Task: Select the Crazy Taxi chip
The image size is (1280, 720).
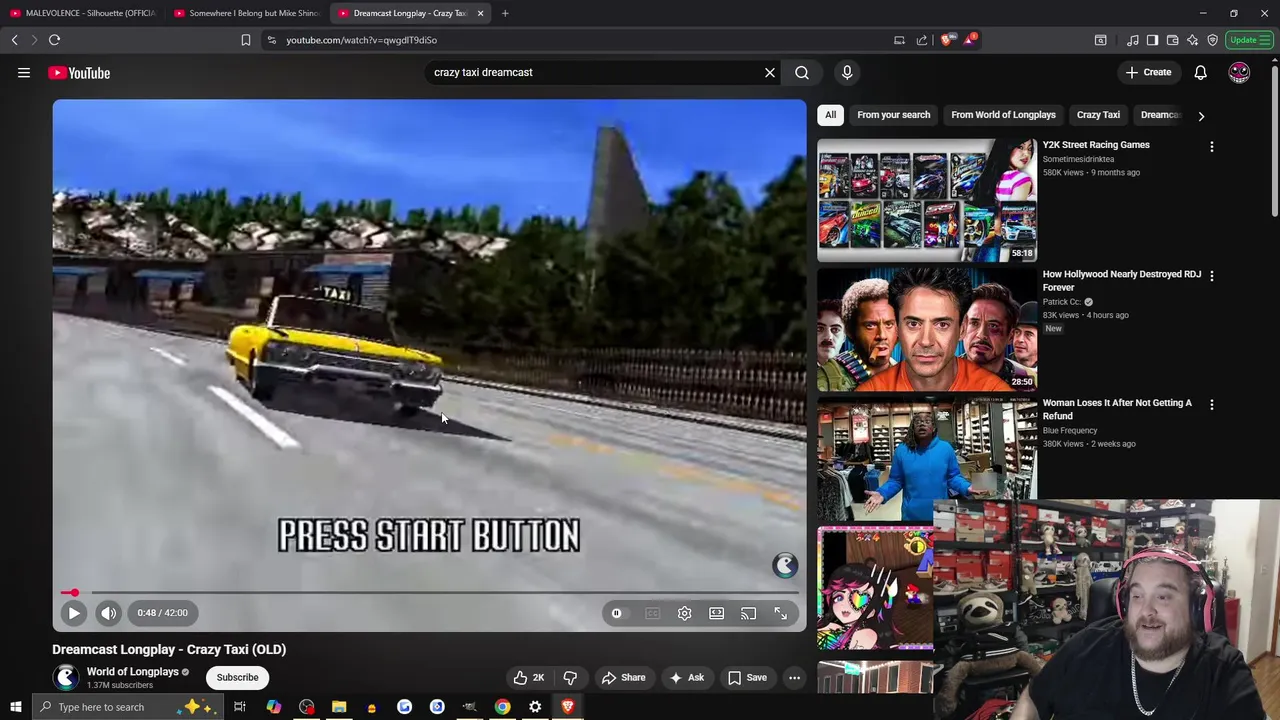Action: 1098,115
